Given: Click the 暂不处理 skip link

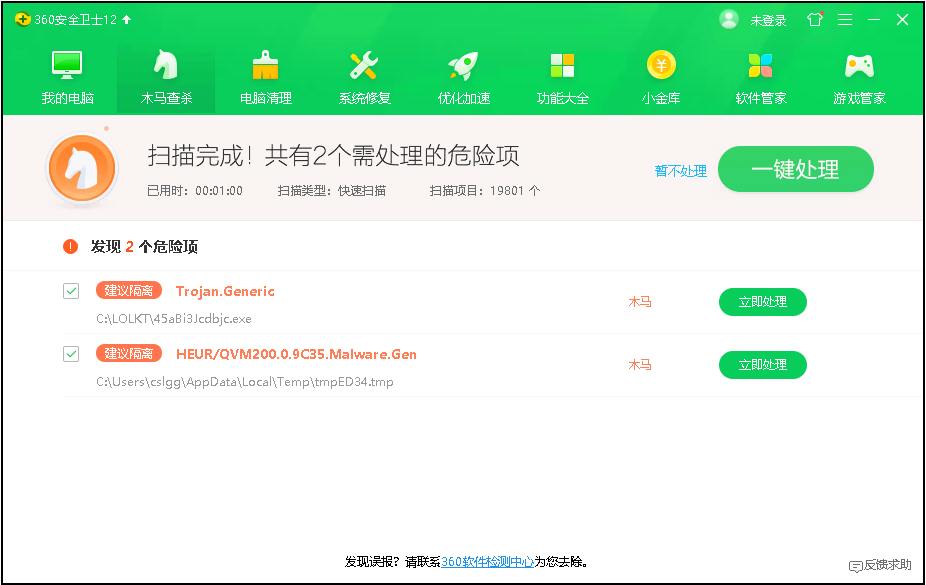Looking at the screenshot, I should 680,171.
